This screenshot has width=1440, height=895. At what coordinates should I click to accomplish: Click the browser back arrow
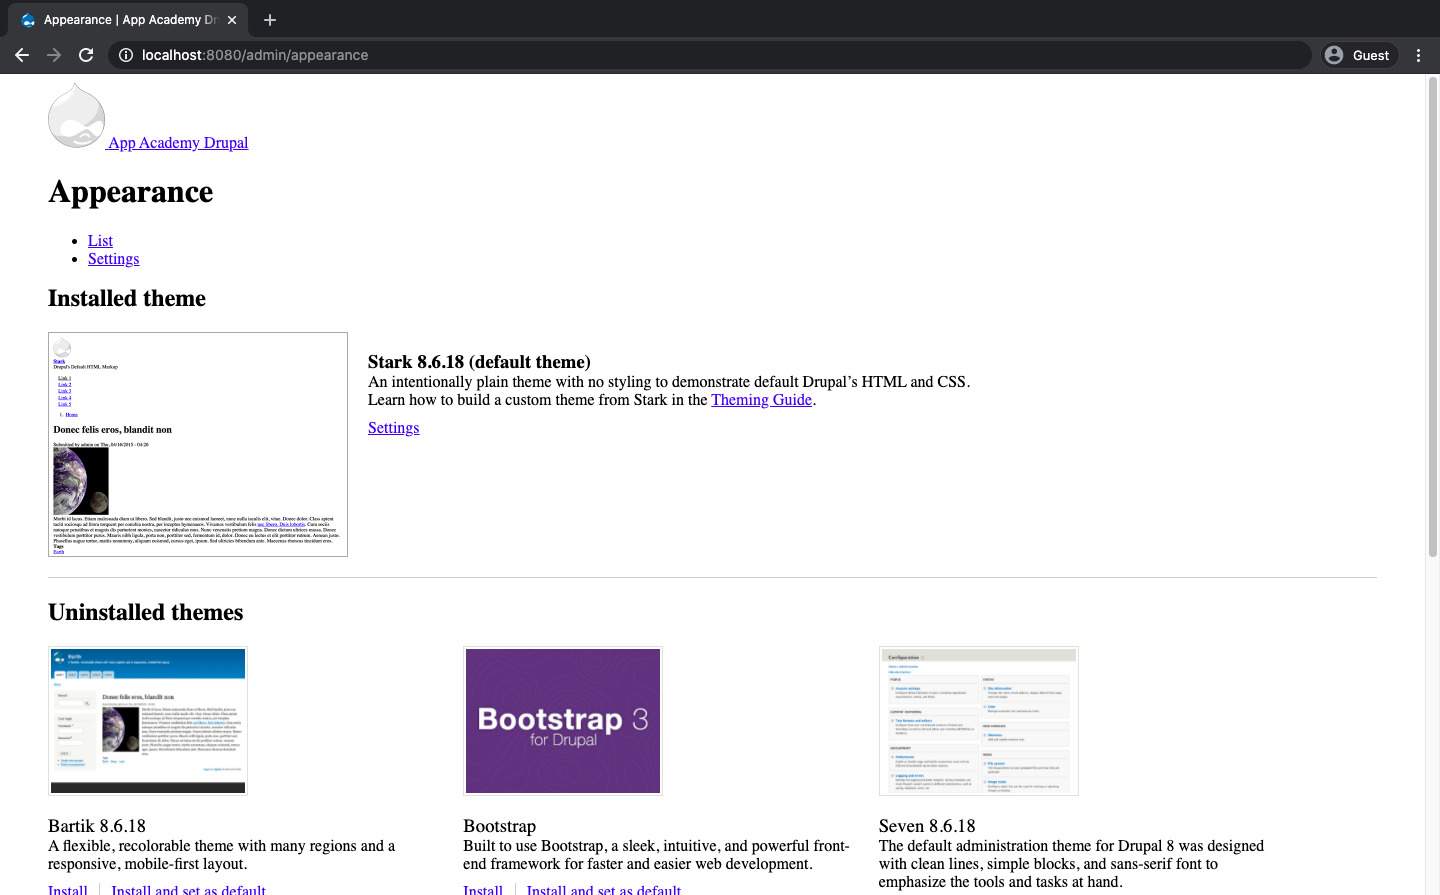pyautogui.click(x=22, y=55)
